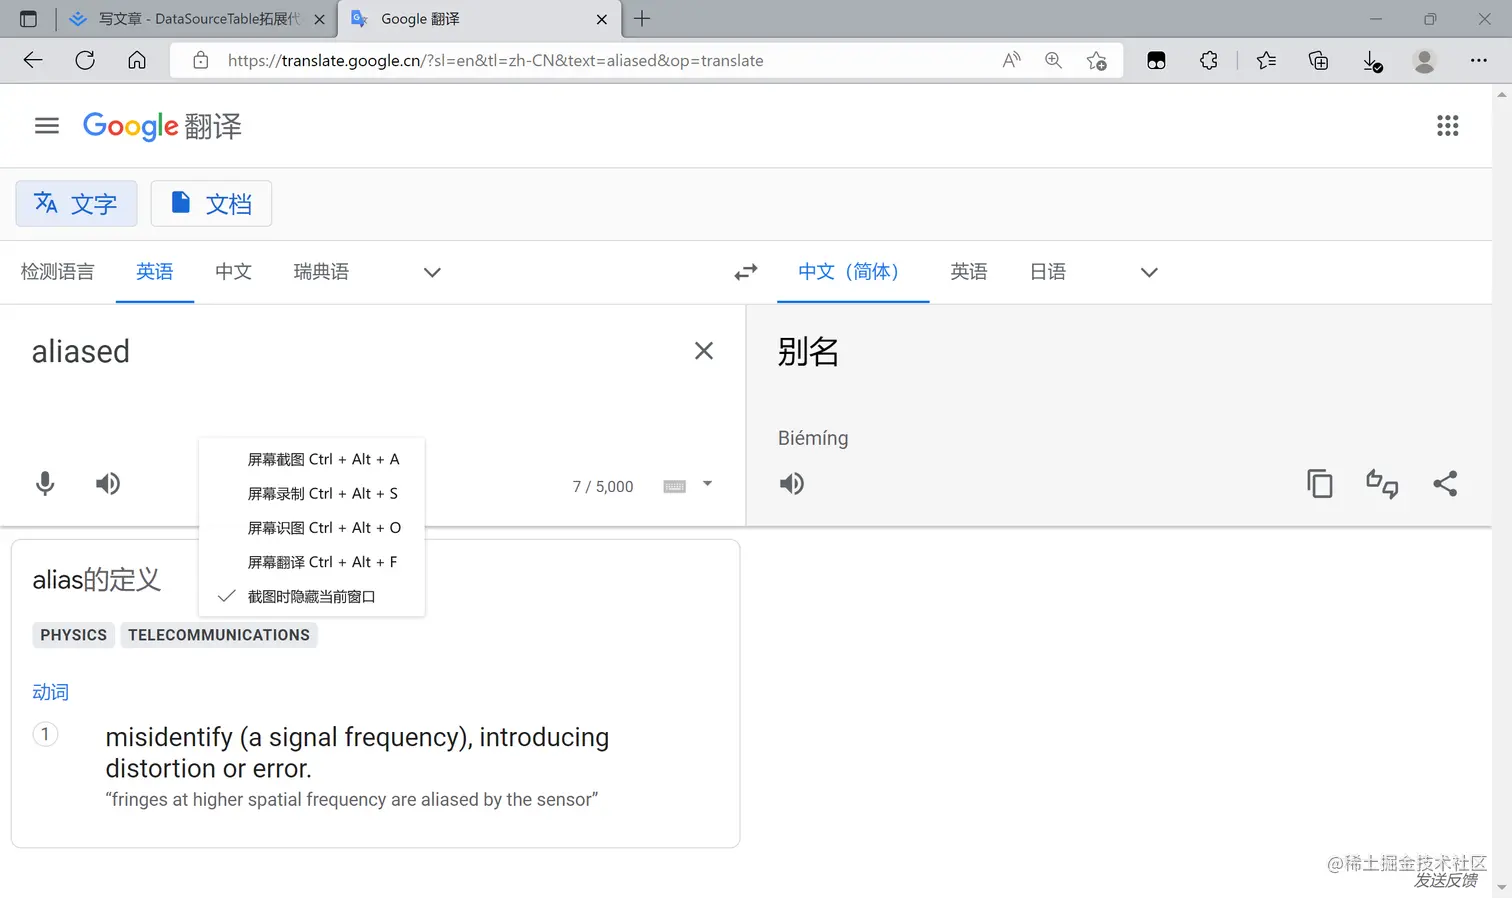
Task: Open the Google Translate main menu hamburger
Action: tap(47, 126)
